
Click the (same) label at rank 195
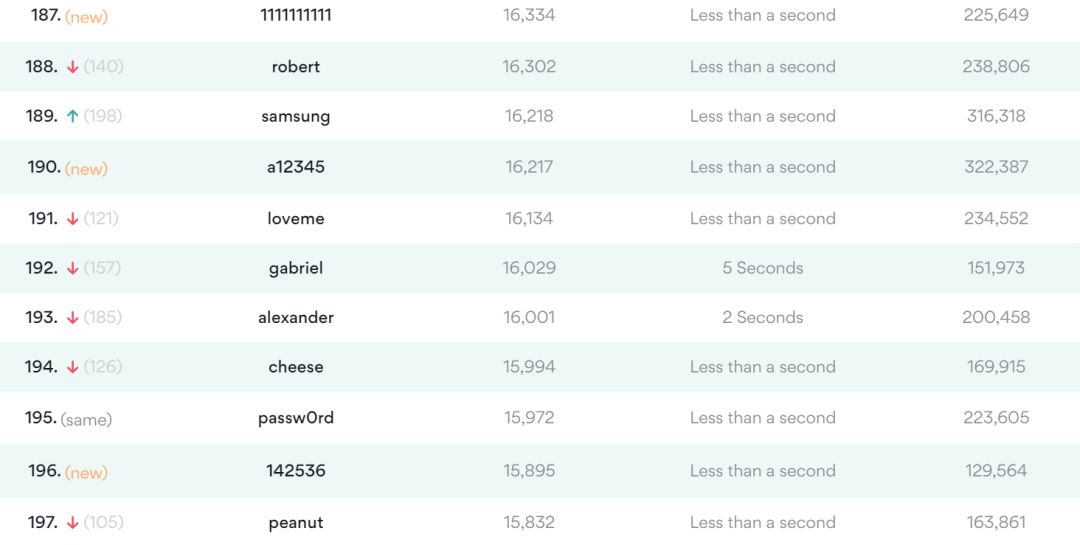pos(86,420)
